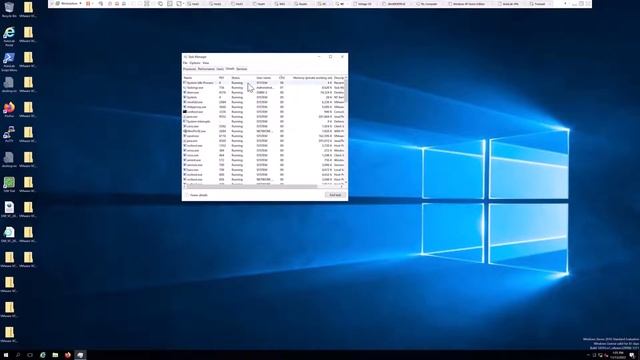Switch to the Services tab
This screenshot has height=360, width=640.
pyautogui.click(x=242, y=69)
